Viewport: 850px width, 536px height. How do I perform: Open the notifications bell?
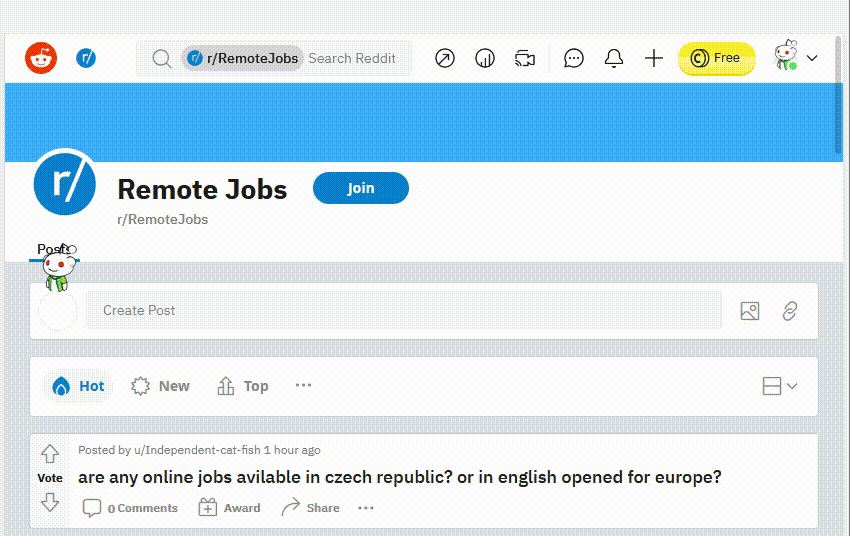(x=614, y=58)
